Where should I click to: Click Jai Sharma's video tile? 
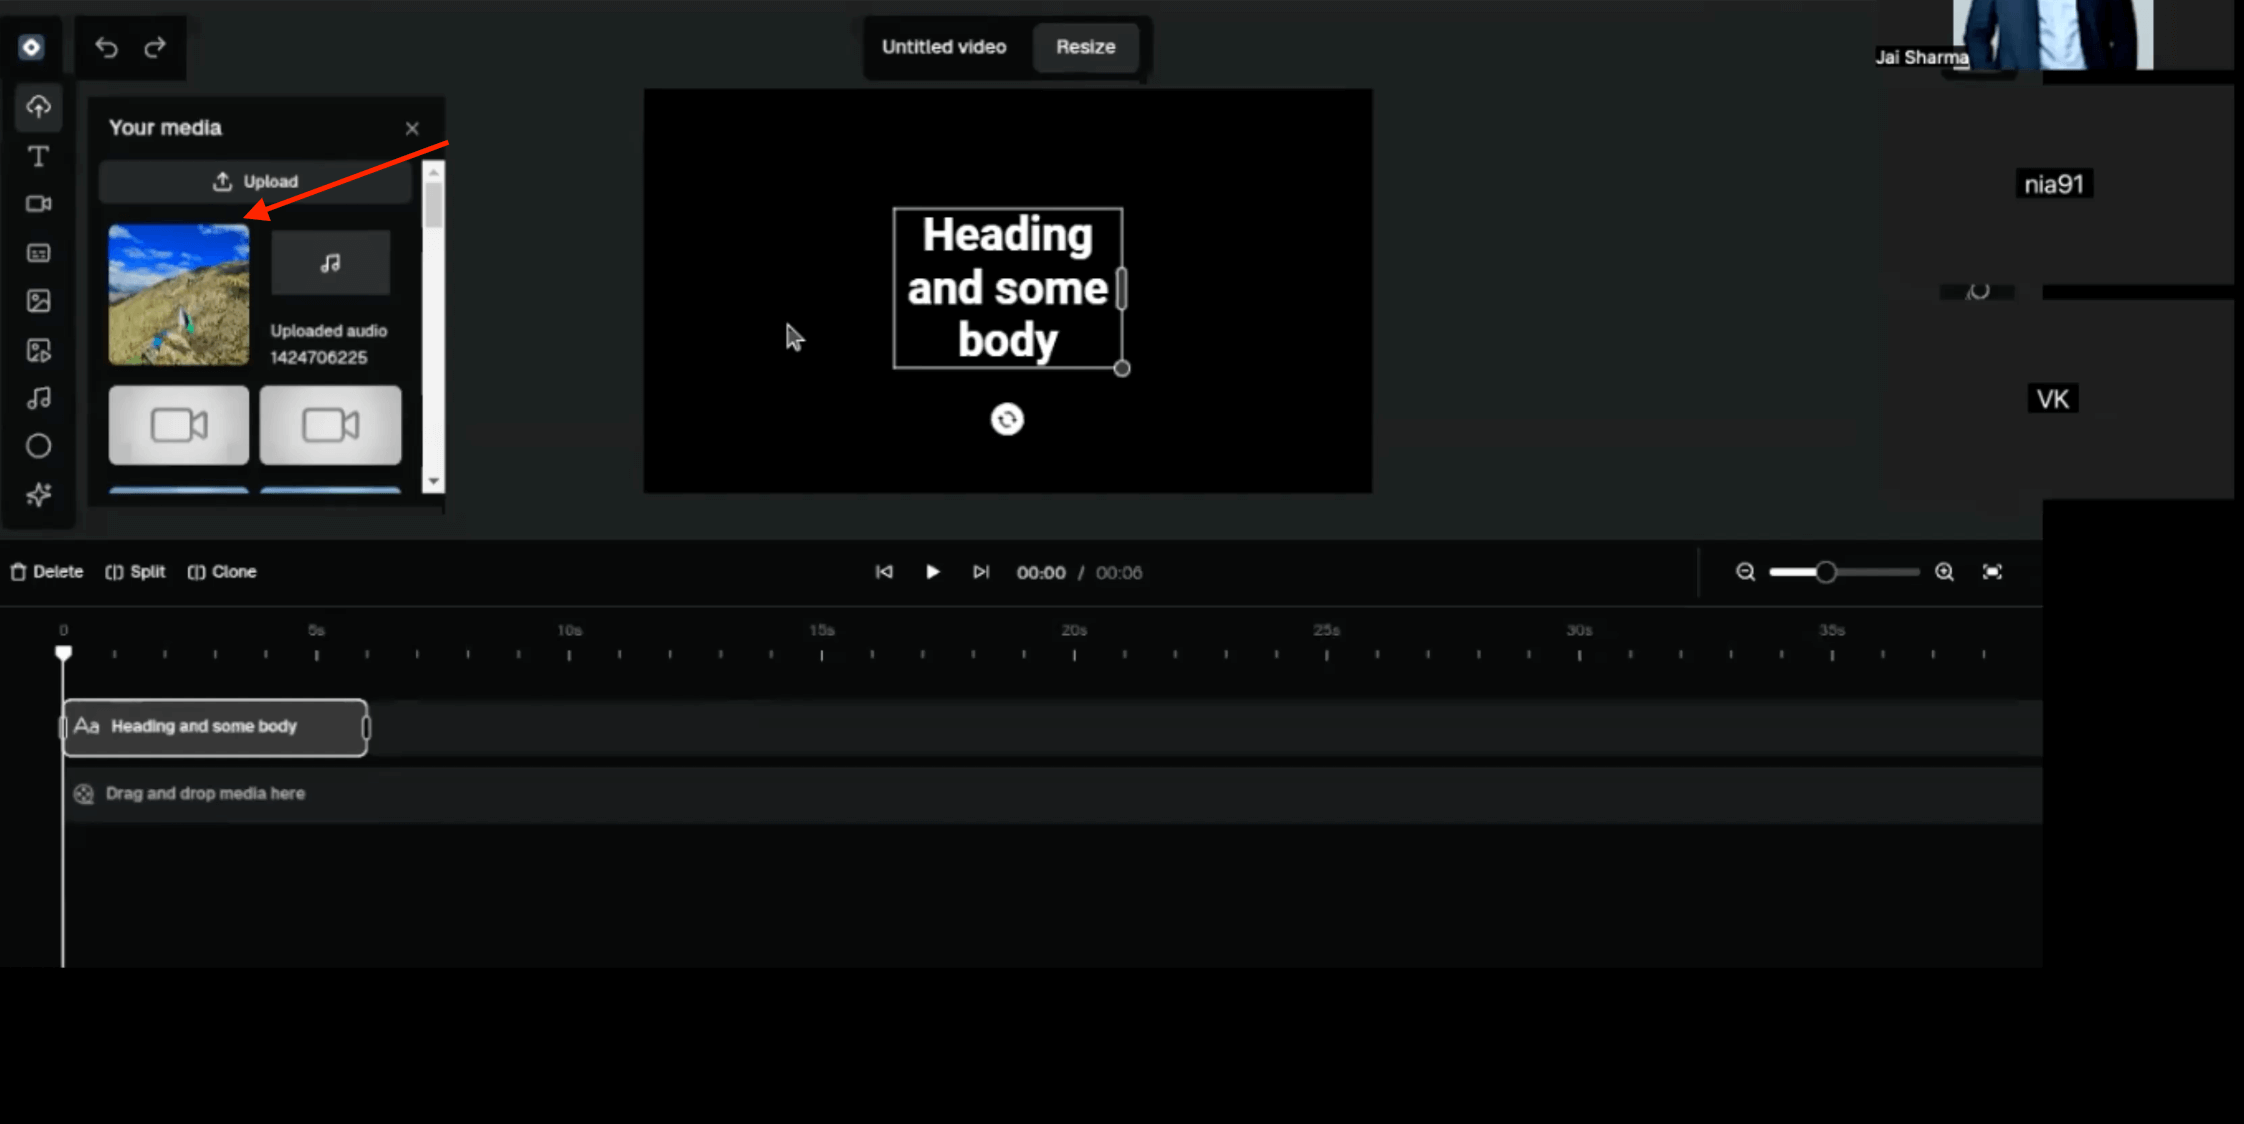(x=2055, y=35)
